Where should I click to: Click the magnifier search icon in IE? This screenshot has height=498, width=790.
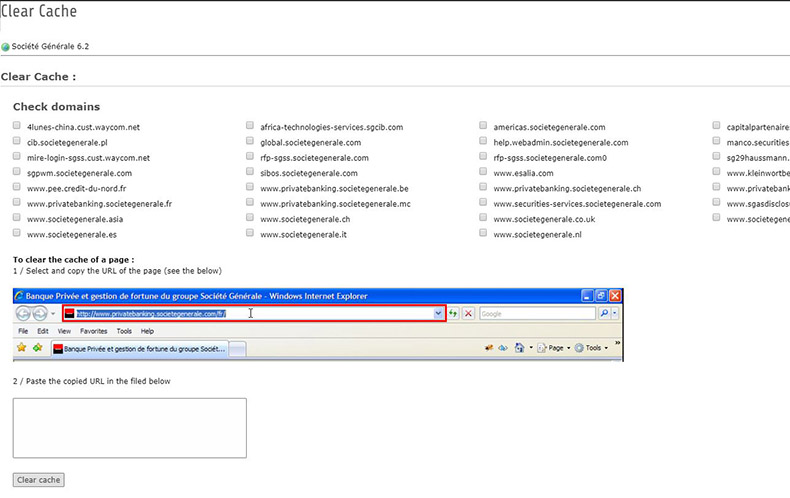point(604,314)
